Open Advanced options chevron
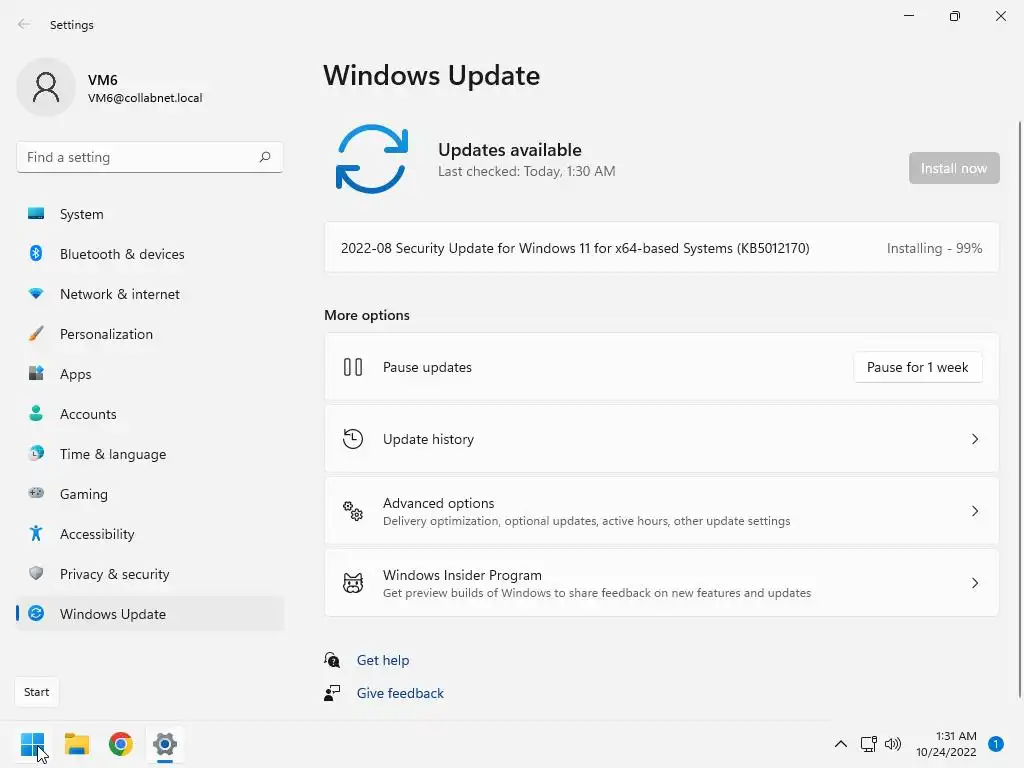 coord(974,511)
